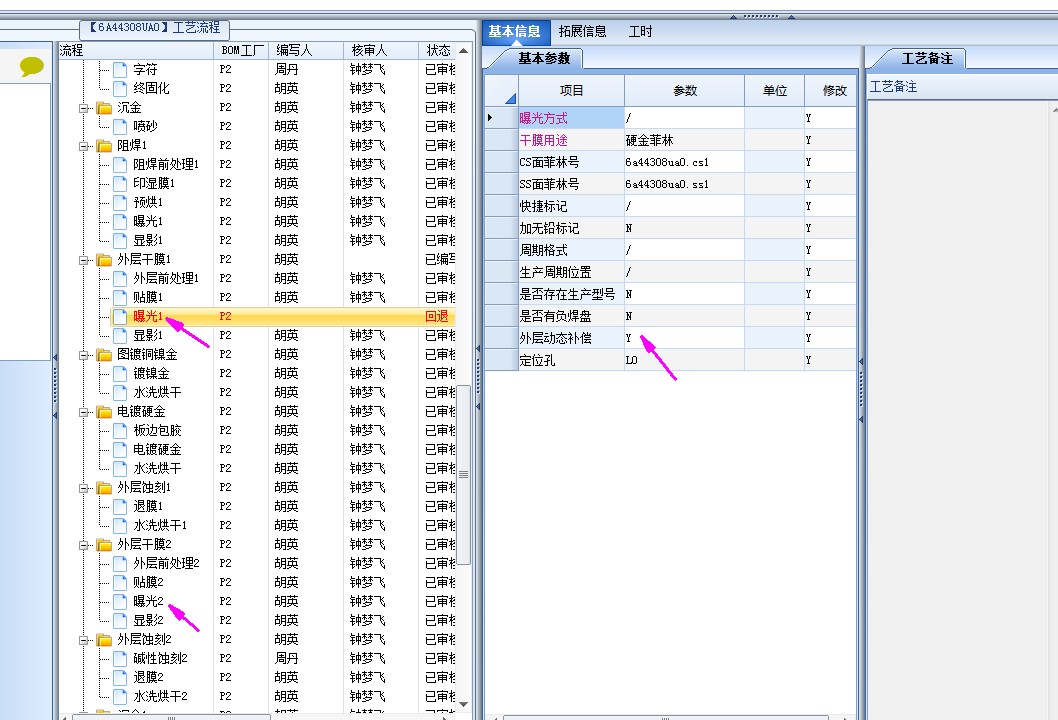Click the process tree scroll-up arrow

464,51
